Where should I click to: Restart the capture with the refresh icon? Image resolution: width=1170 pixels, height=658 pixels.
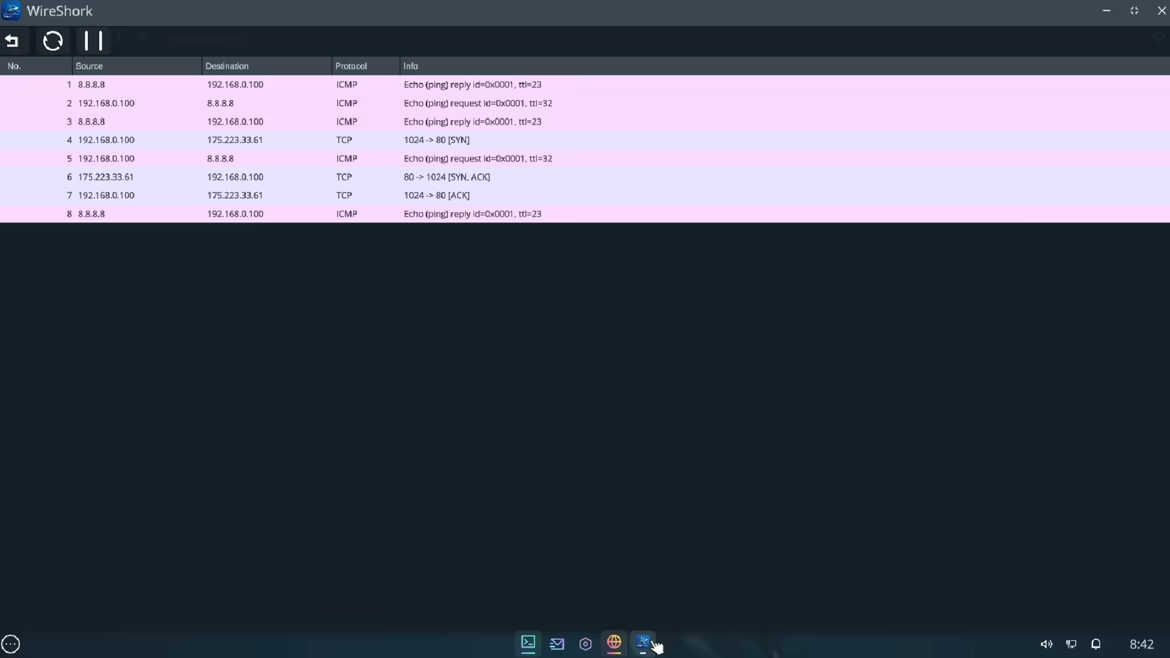tap(53, 41)
